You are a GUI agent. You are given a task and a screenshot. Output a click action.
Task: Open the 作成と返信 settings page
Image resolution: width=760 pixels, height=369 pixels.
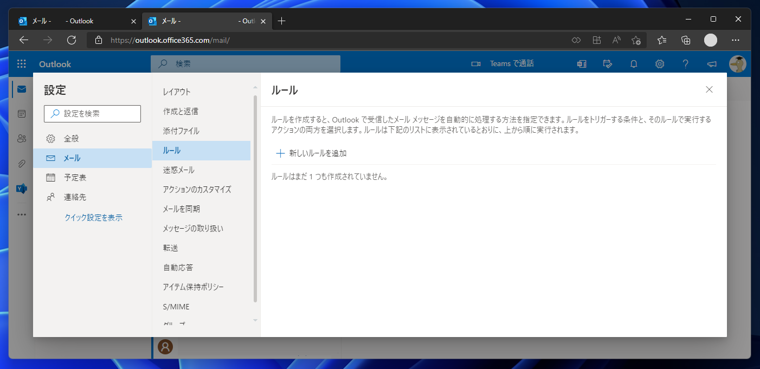coord(201,111)
